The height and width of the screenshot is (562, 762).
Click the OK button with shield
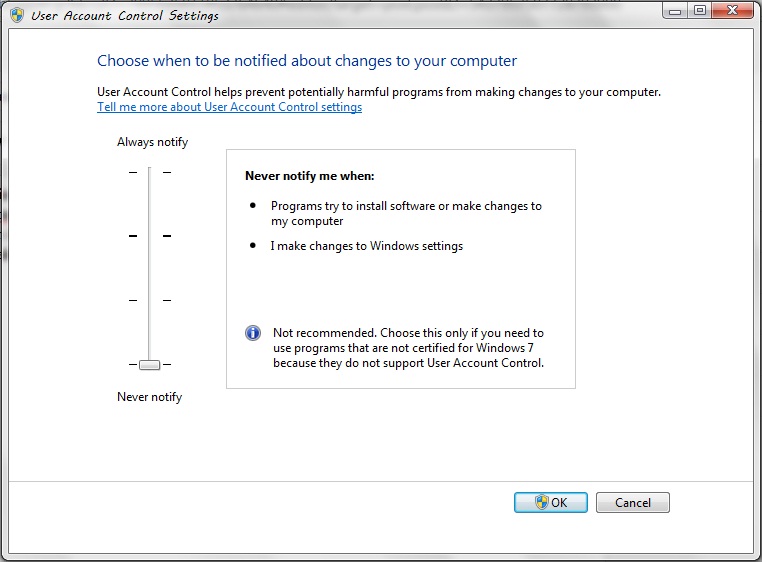tap(551, 502)
